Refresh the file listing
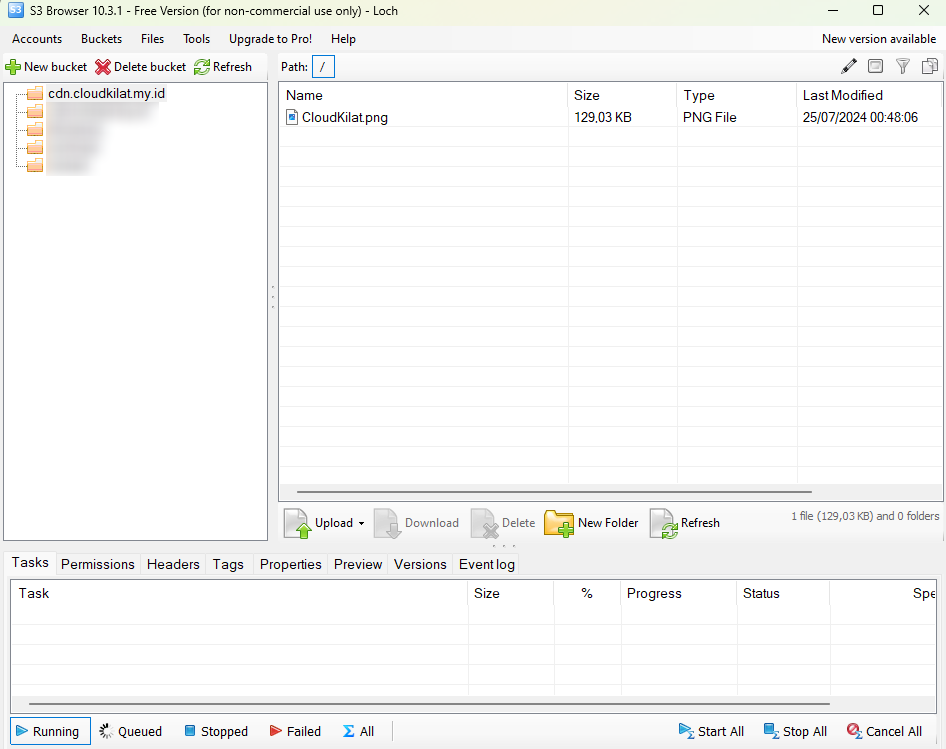The width and height of the screenshot is (946, 749). [684, 523]
